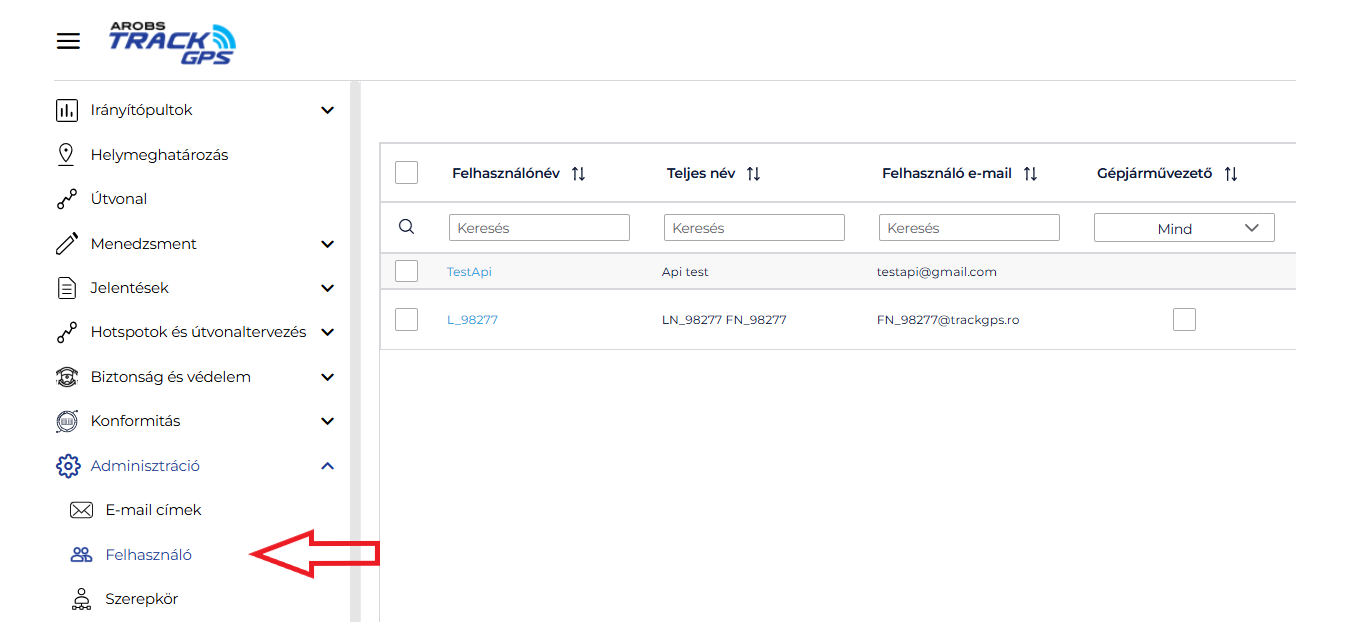This screenshot has height=629, width=1350.
Task: Open the hamburger menu icon
Action: tap(68, 41)
